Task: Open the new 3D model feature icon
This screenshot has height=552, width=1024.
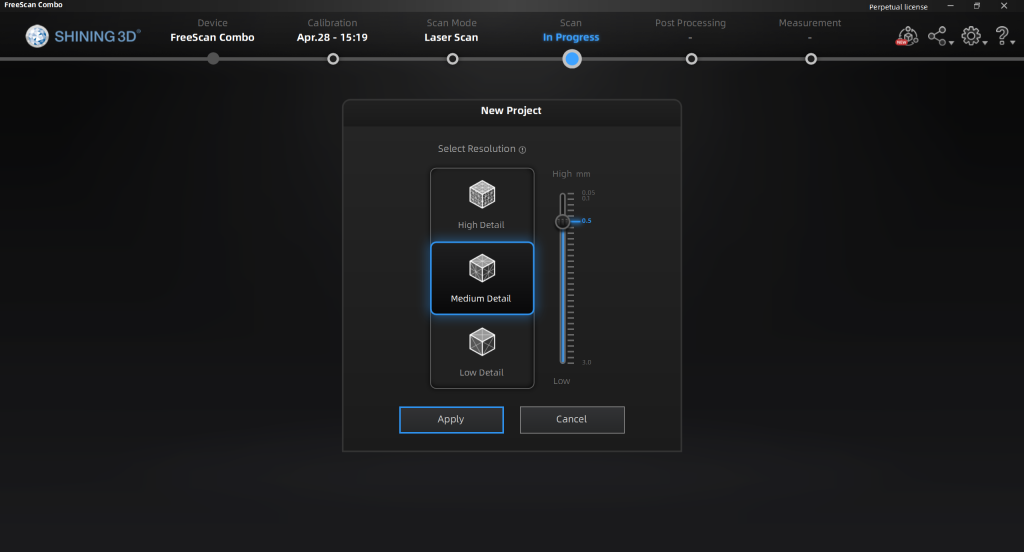Action: [x=907, y=37]
